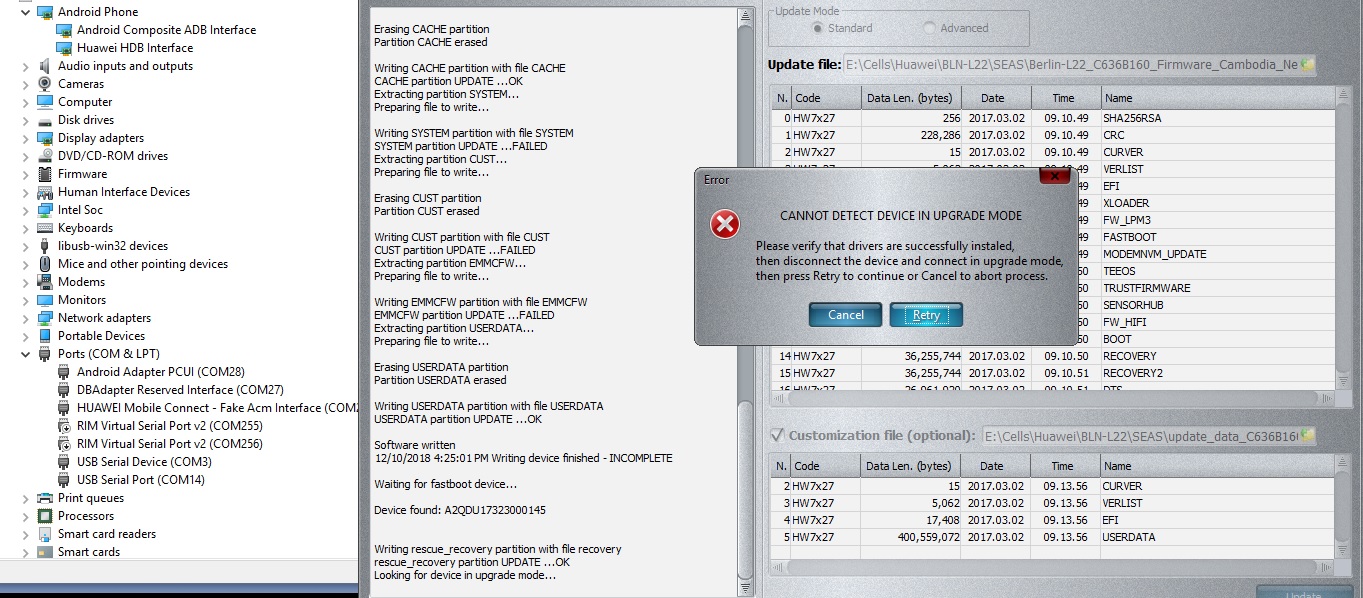Click the DVD/CD-ROM drives icon
The width and height of the screenshot is (1363, 598).
[x=45, y=156]
